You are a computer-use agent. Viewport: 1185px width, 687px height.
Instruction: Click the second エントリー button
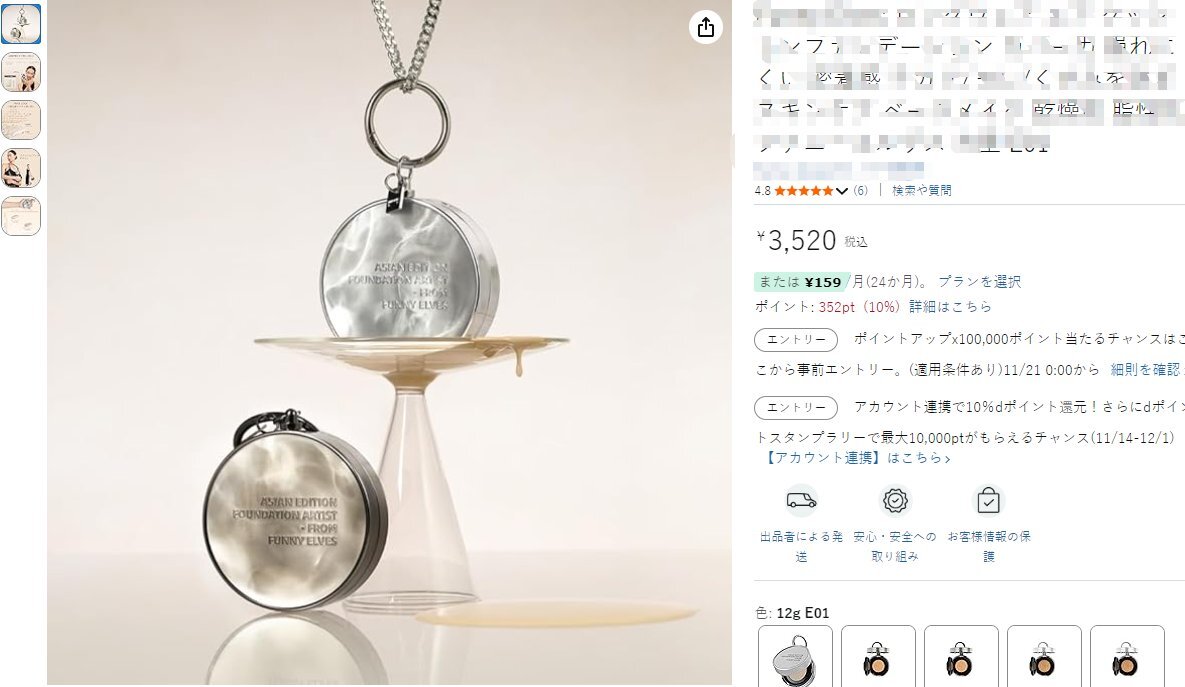coord(796,407)
